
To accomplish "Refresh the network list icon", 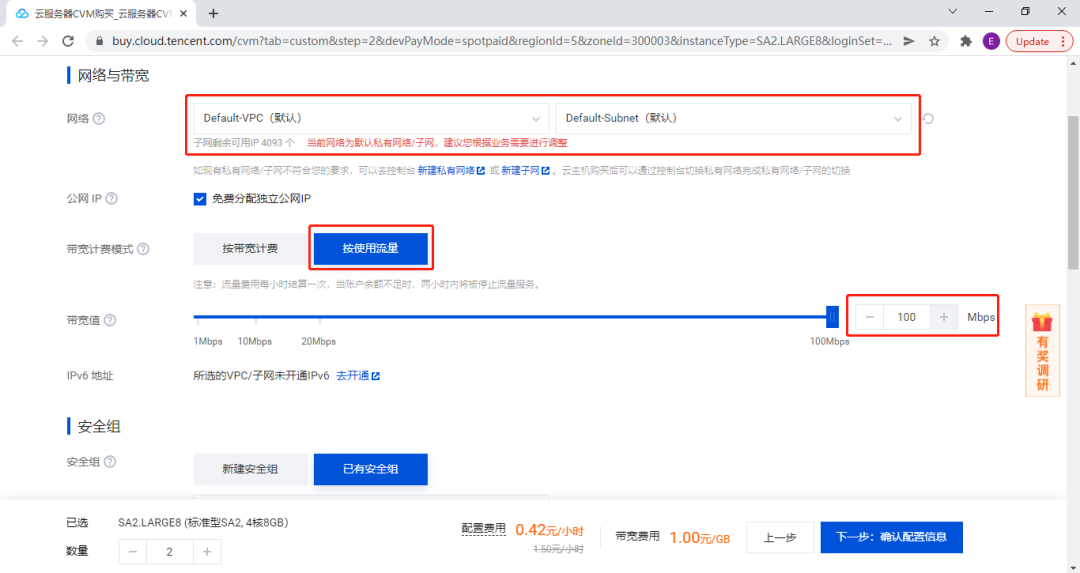I will pyautogui.click(x=928, y=118).
